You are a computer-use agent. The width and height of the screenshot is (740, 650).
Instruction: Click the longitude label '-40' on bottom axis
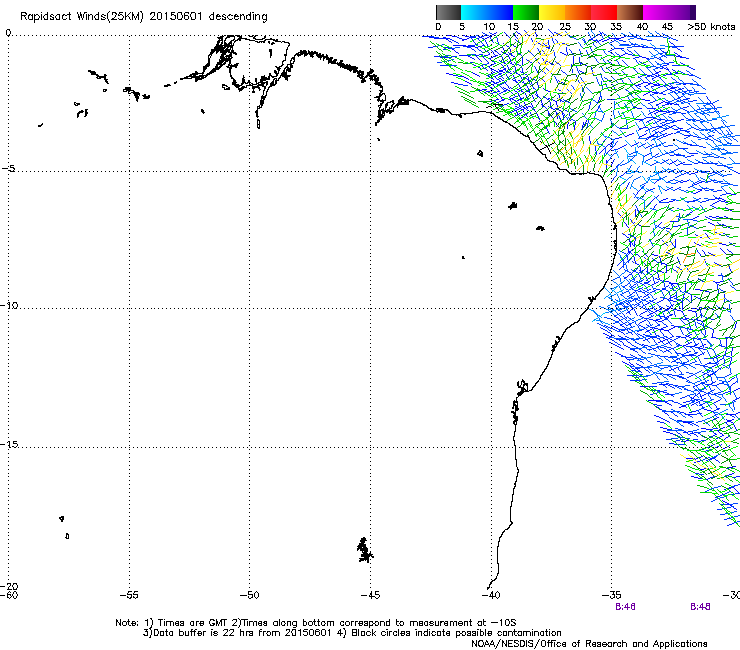(491, 595)
